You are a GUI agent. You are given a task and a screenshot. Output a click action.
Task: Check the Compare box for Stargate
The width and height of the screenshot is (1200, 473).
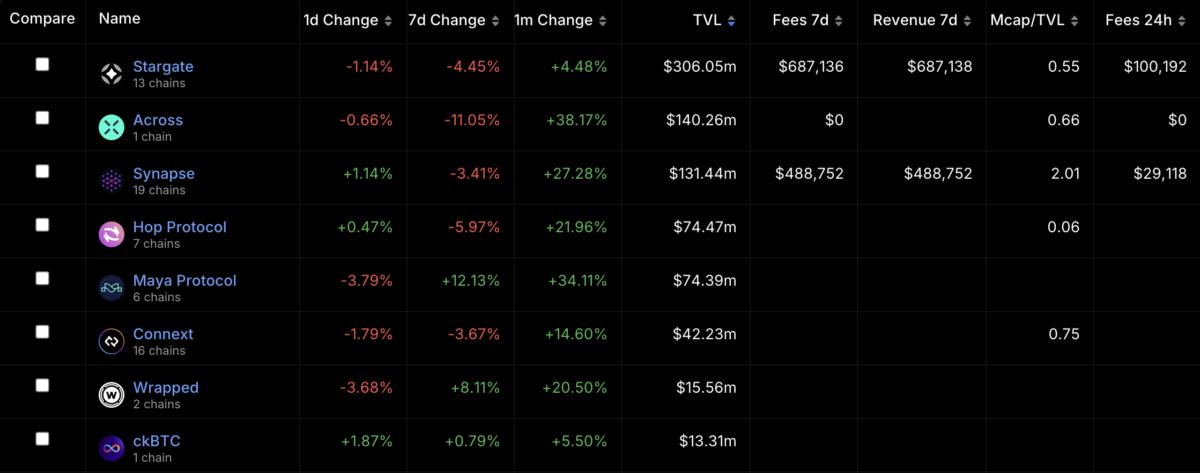point(42,64)
